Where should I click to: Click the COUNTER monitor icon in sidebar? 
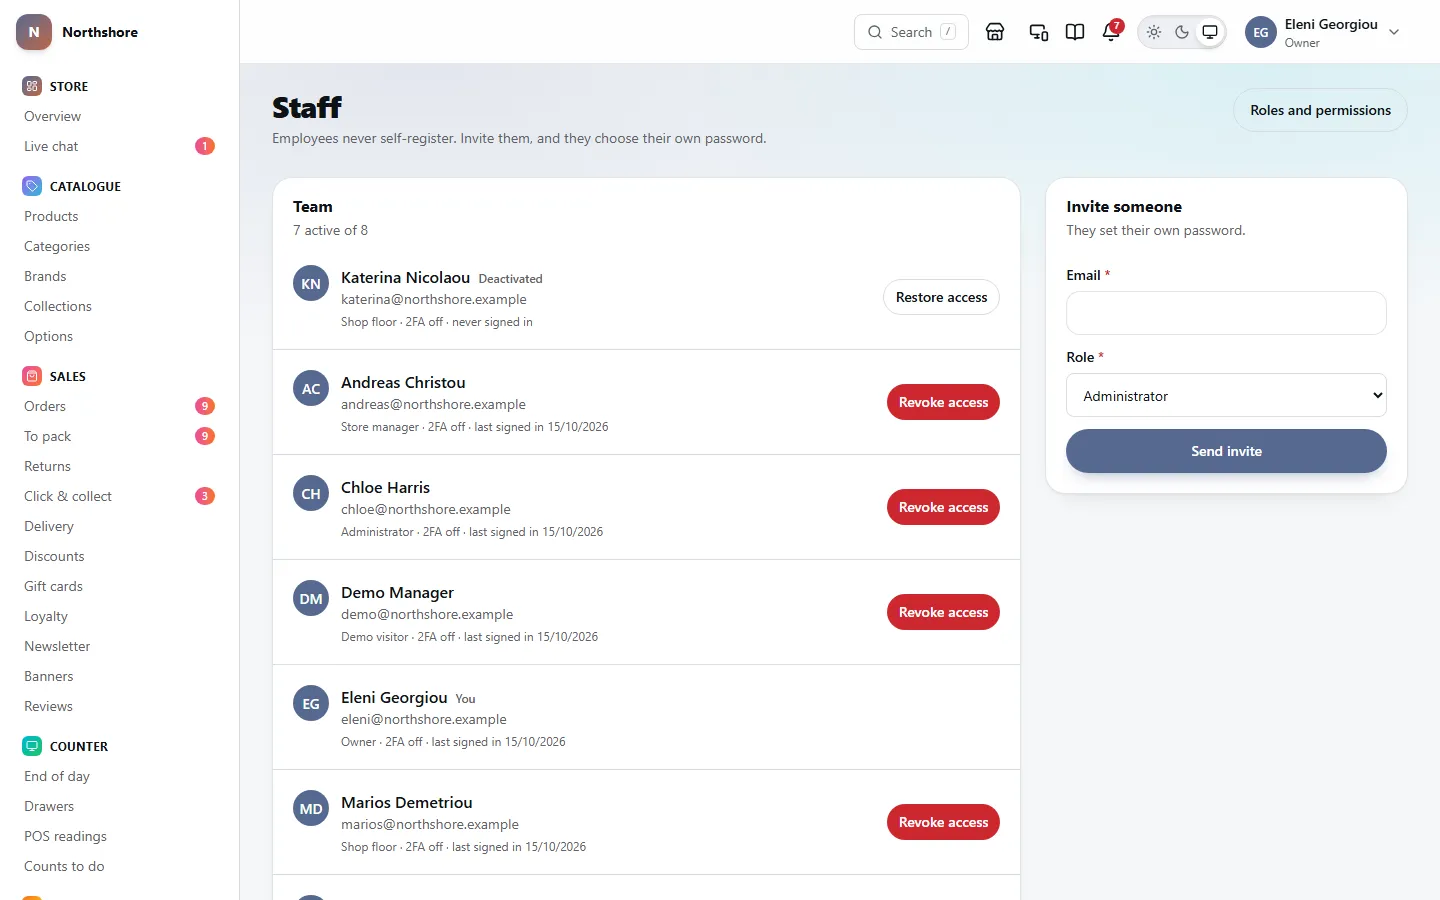coord(32,746)
